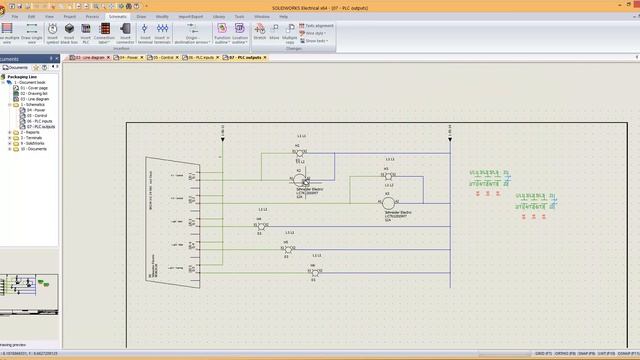Select the Packaging Line project node
This screenshot has height=360, width=640.
22,77
